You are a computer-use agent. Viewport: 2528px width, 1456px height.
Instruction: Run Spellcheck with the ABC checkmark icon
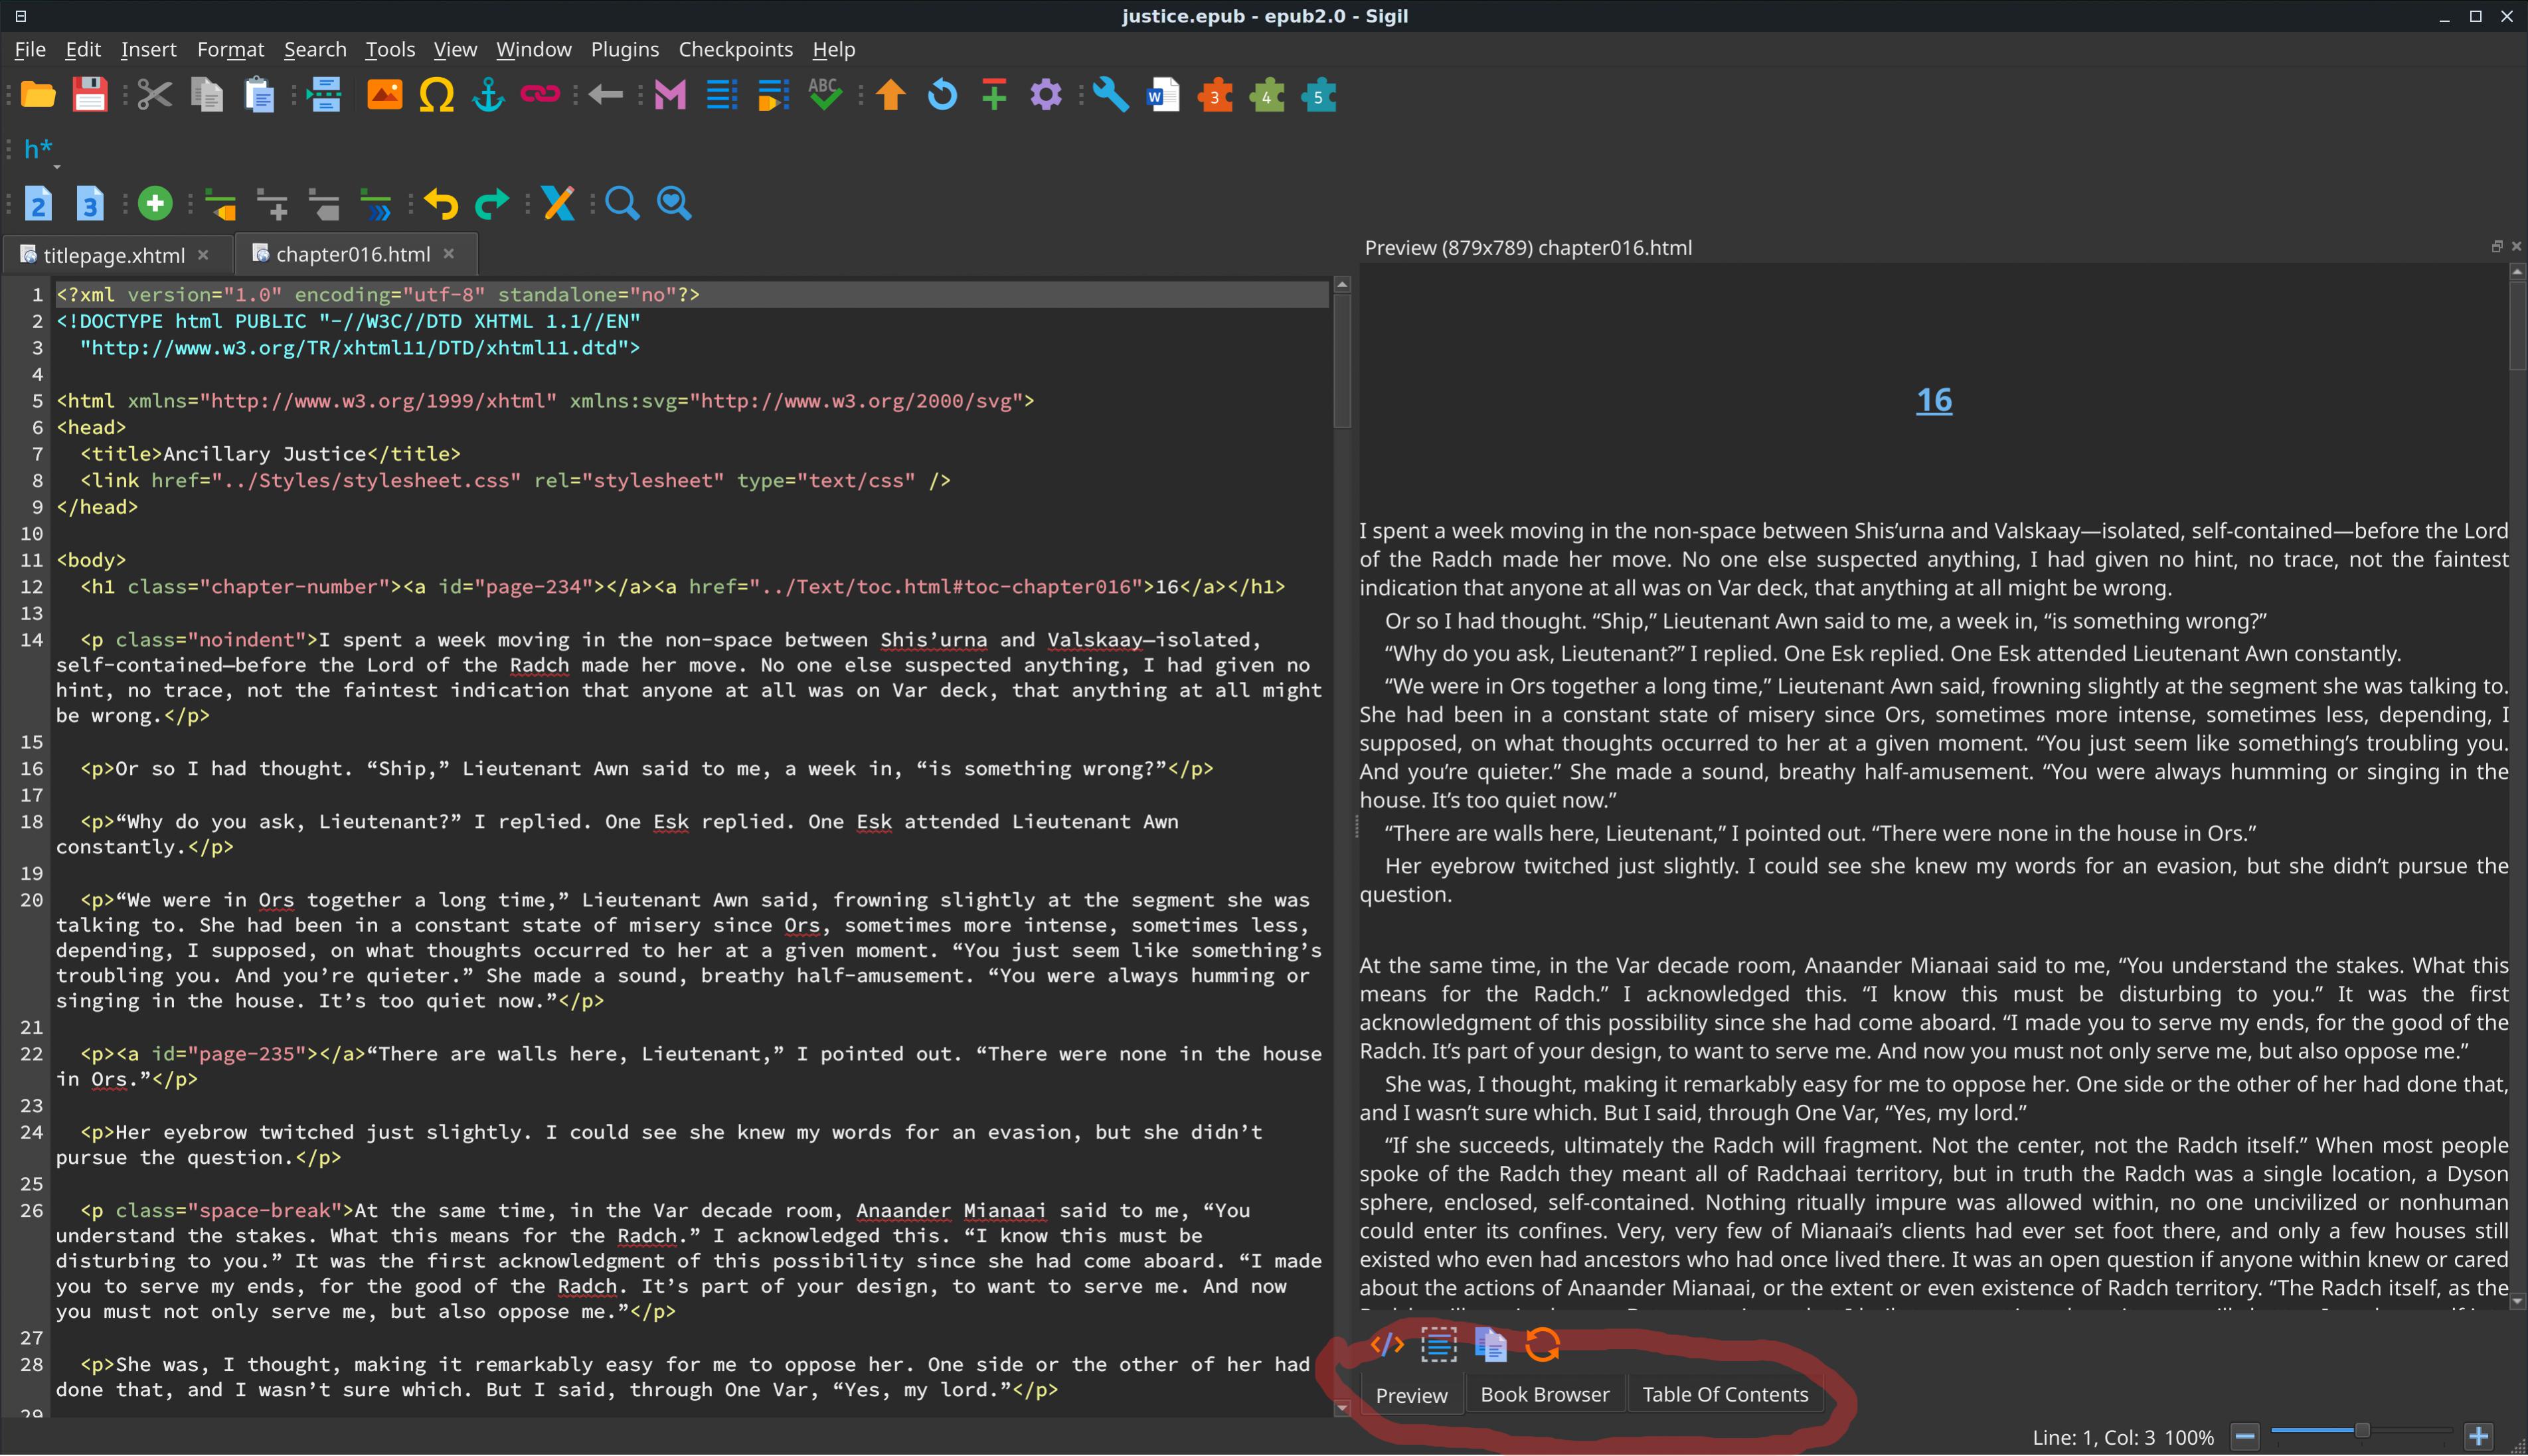(824, 96)
